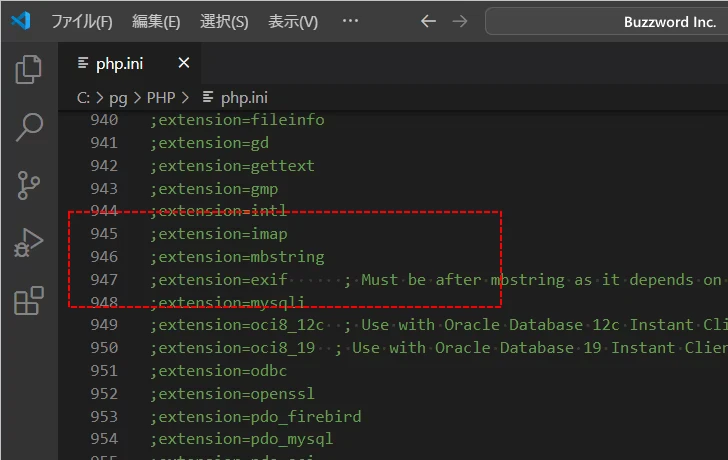Screen dimensions: 728x460
Task: Click the ;extension=oci8_12c text
Action: point(237,324)
